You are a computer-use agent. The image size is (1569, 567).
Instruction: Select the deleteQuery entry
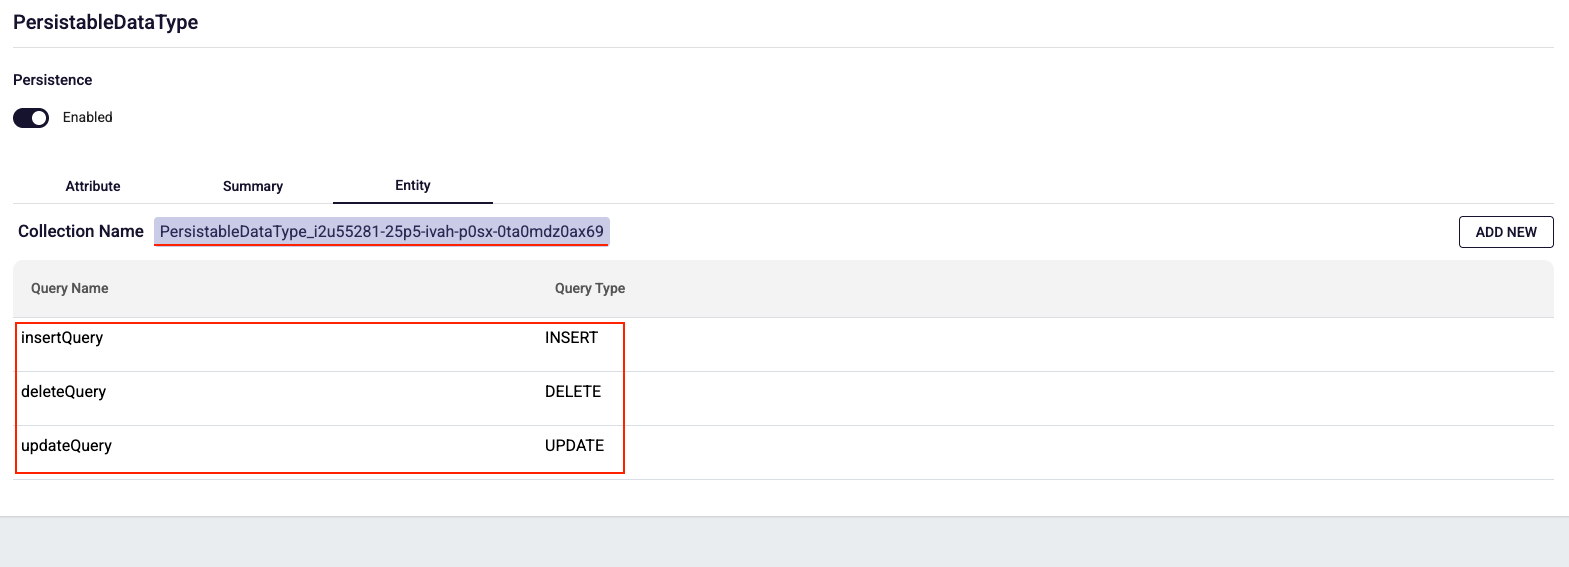click(x=64, y=392)
